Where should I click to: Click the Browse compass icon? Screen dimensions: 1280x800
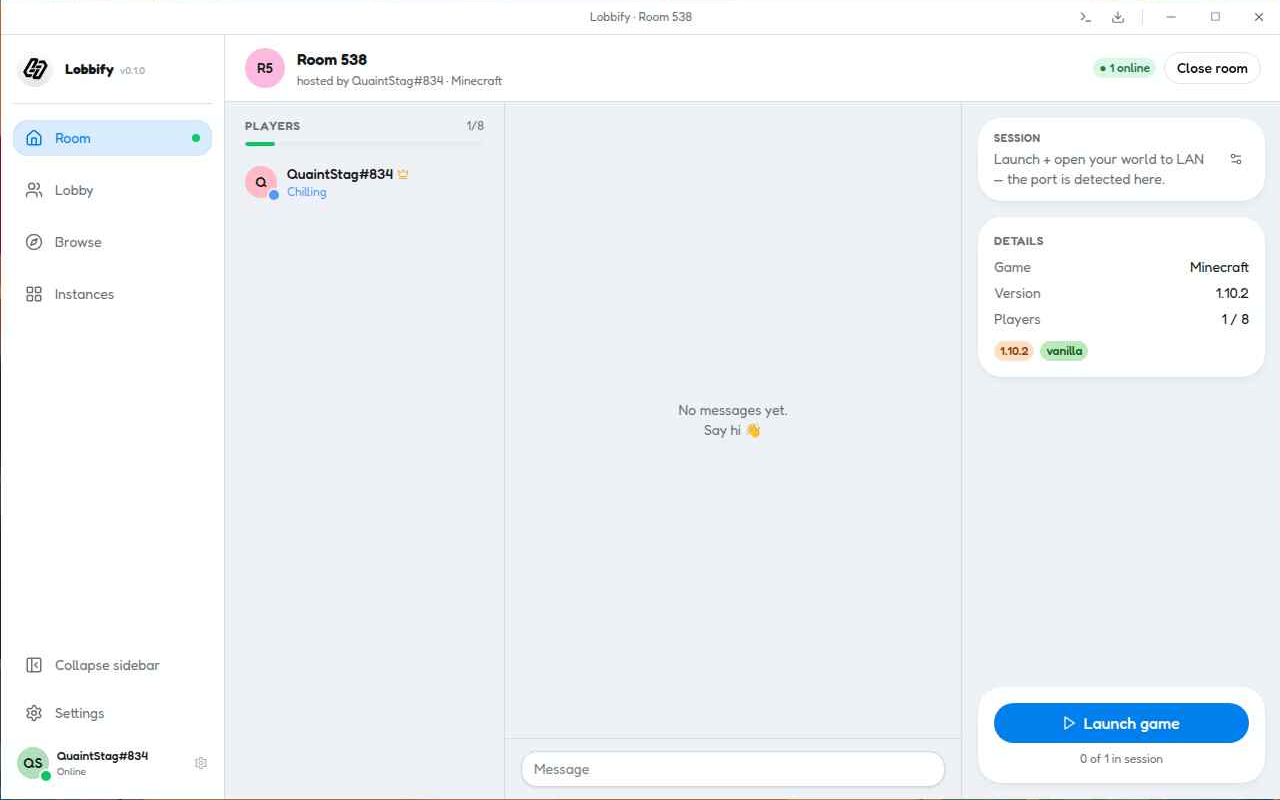pyautogui.click(x=34, y=242)
